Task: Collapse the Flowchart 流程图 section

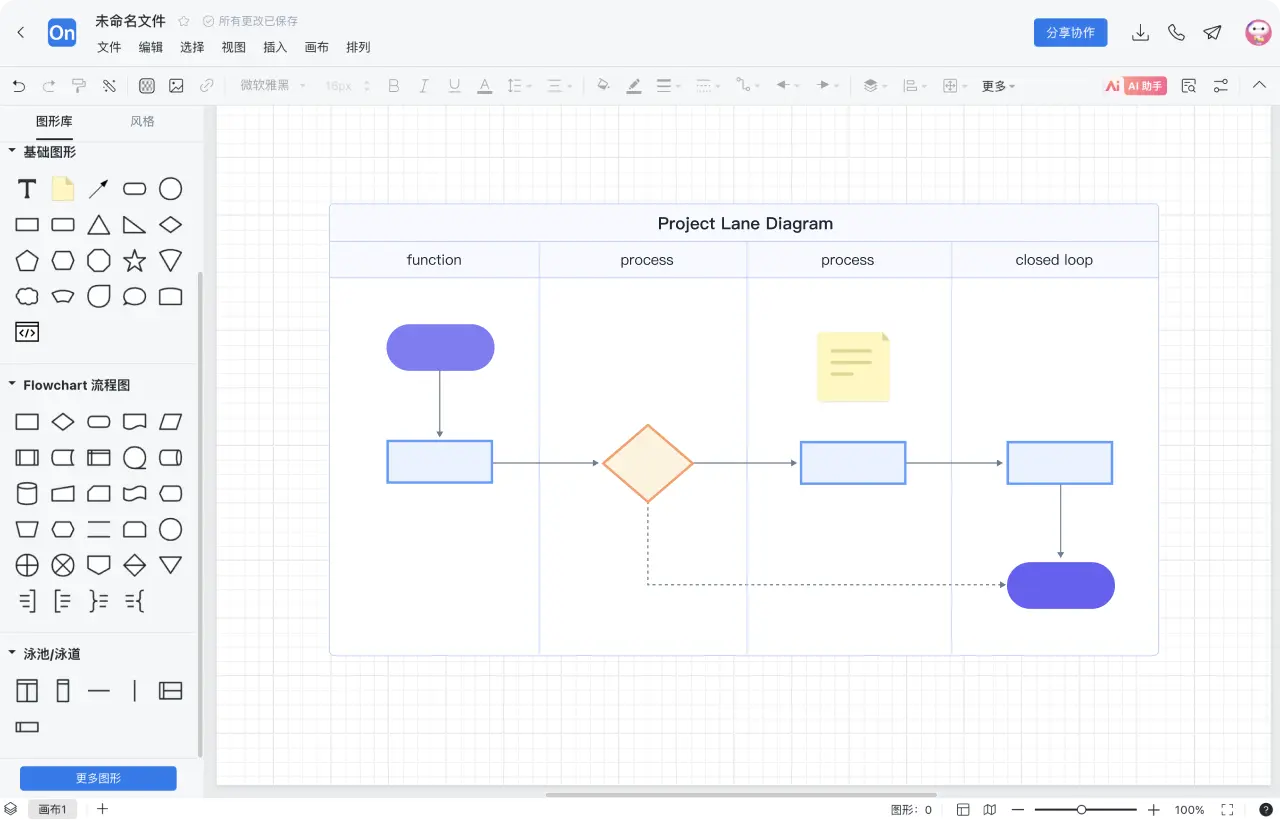Action: [12, 385]
